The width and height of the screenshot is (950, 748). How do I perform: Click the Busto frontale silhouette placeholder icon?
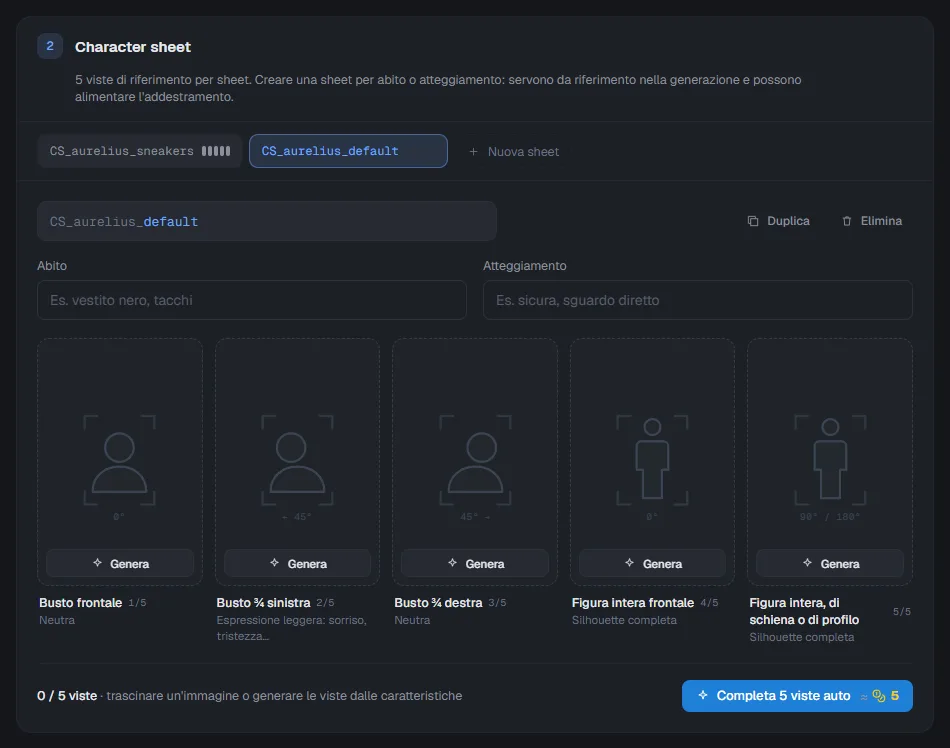pyautogui.click(x=119, y=460)
